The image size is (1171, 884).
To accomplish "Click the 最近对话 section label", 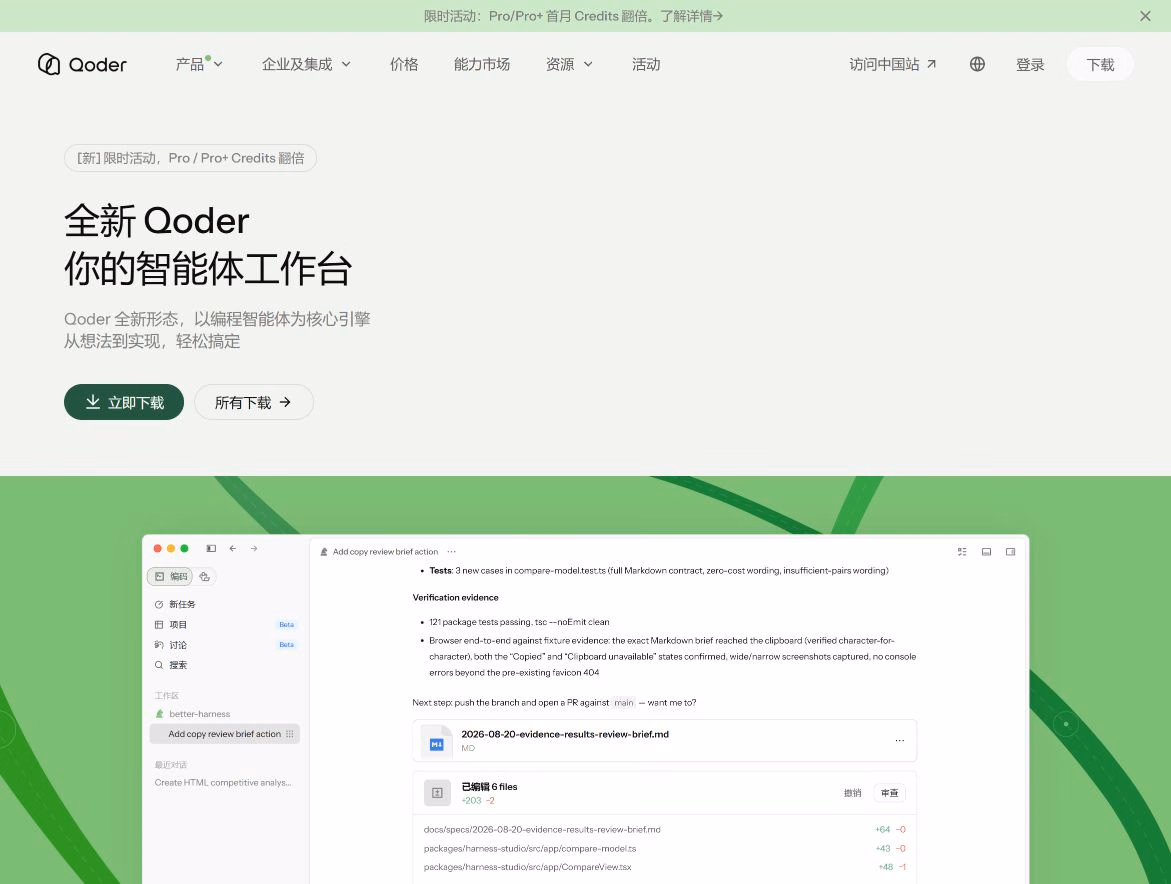I will [x=171, y=765].
